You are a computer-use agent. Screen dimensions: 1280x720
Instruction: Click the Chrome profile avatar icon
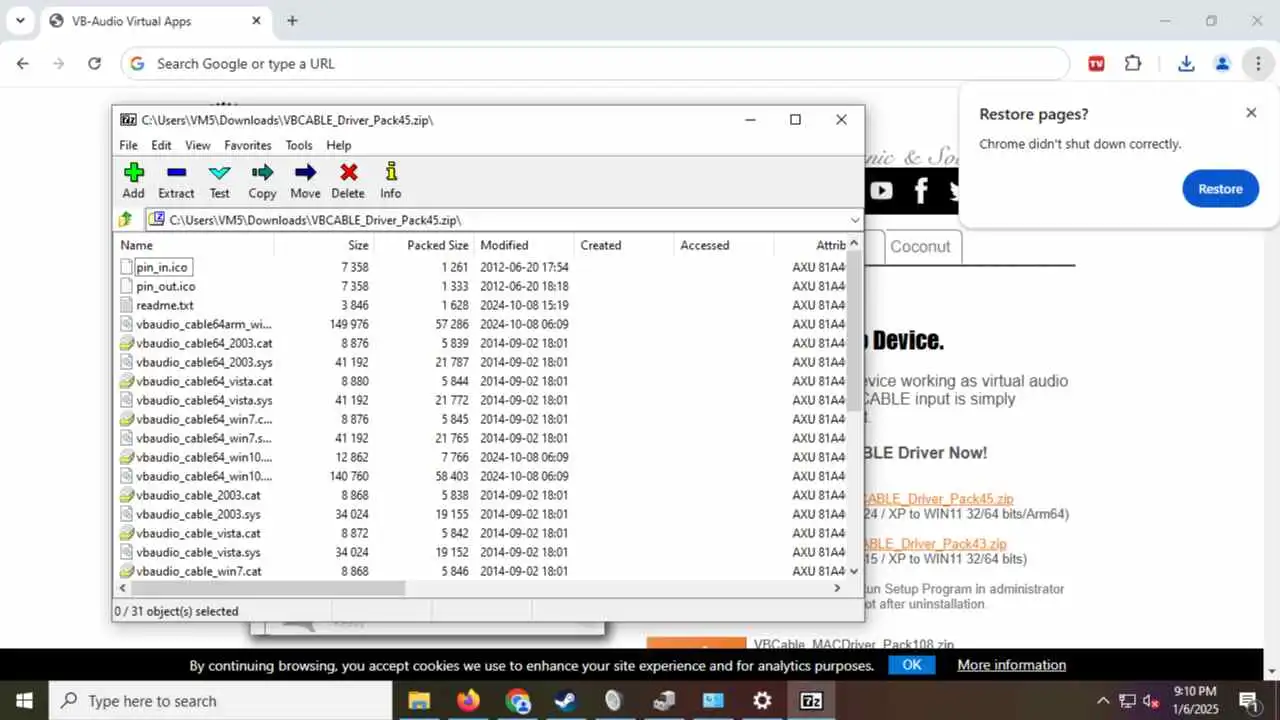(1222, 64)
